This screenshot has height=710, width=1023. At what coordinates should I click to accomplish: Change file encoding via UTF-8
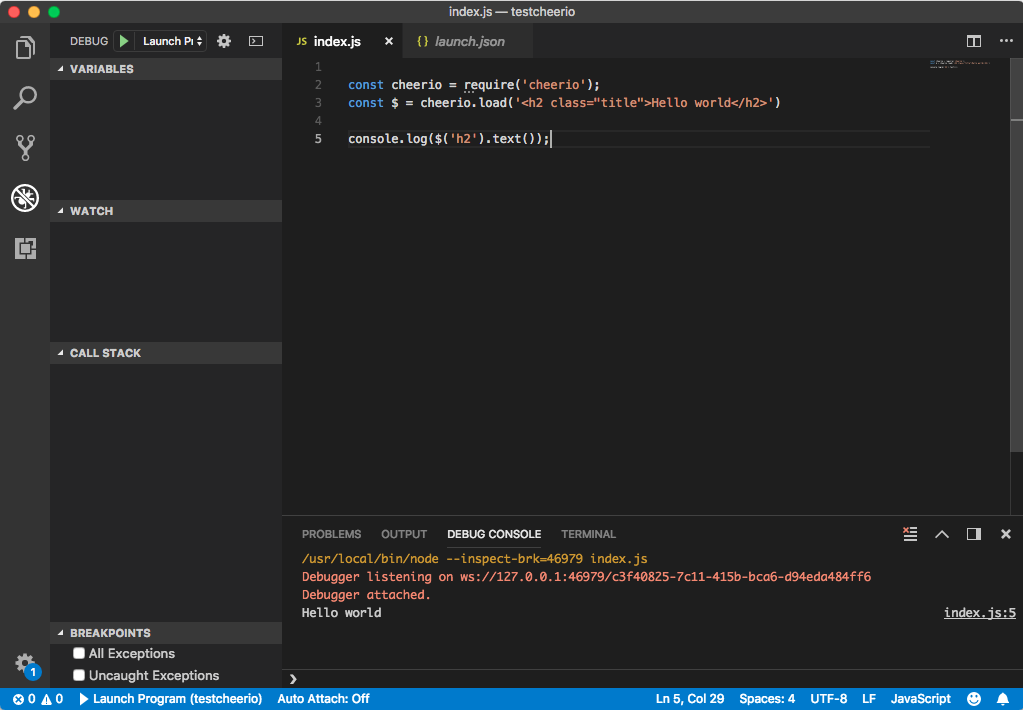[829, 699]
